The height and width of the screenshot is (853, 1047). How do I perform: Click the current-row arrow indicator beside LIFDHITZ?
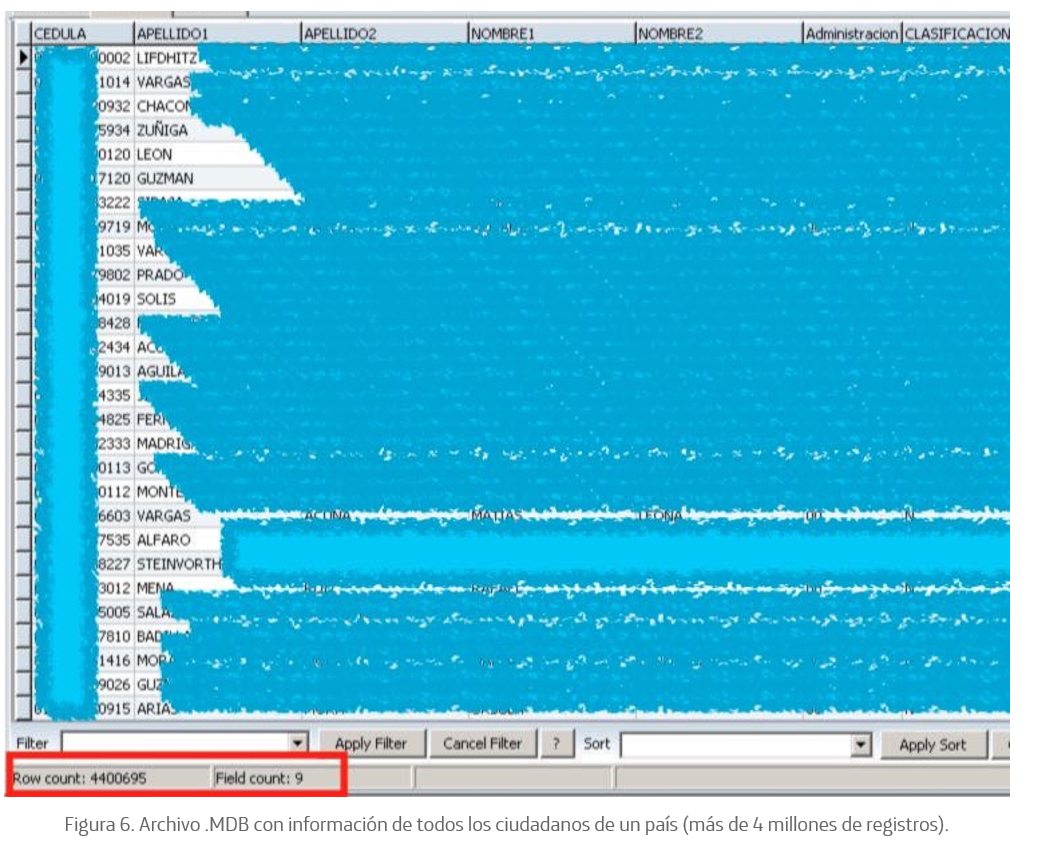pos(22,58)
